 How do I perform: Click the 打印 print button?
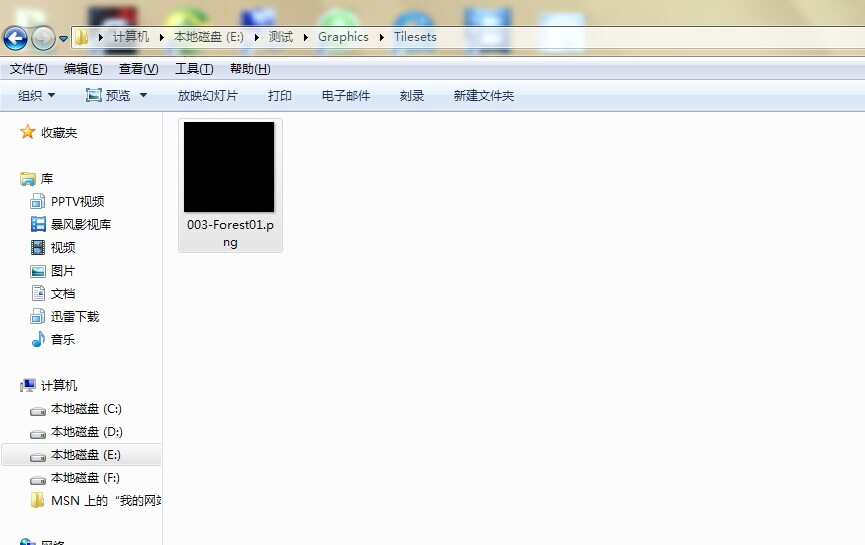tap(280, 95)
